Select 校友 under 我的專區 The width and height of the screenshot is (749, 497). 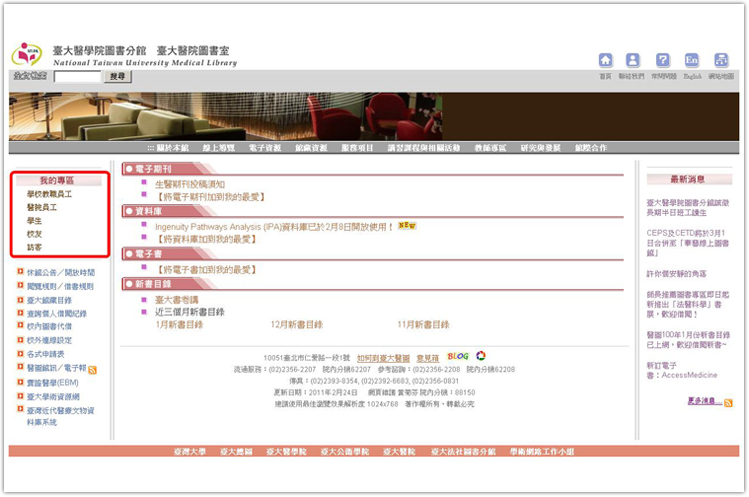[x=34, y=234]
